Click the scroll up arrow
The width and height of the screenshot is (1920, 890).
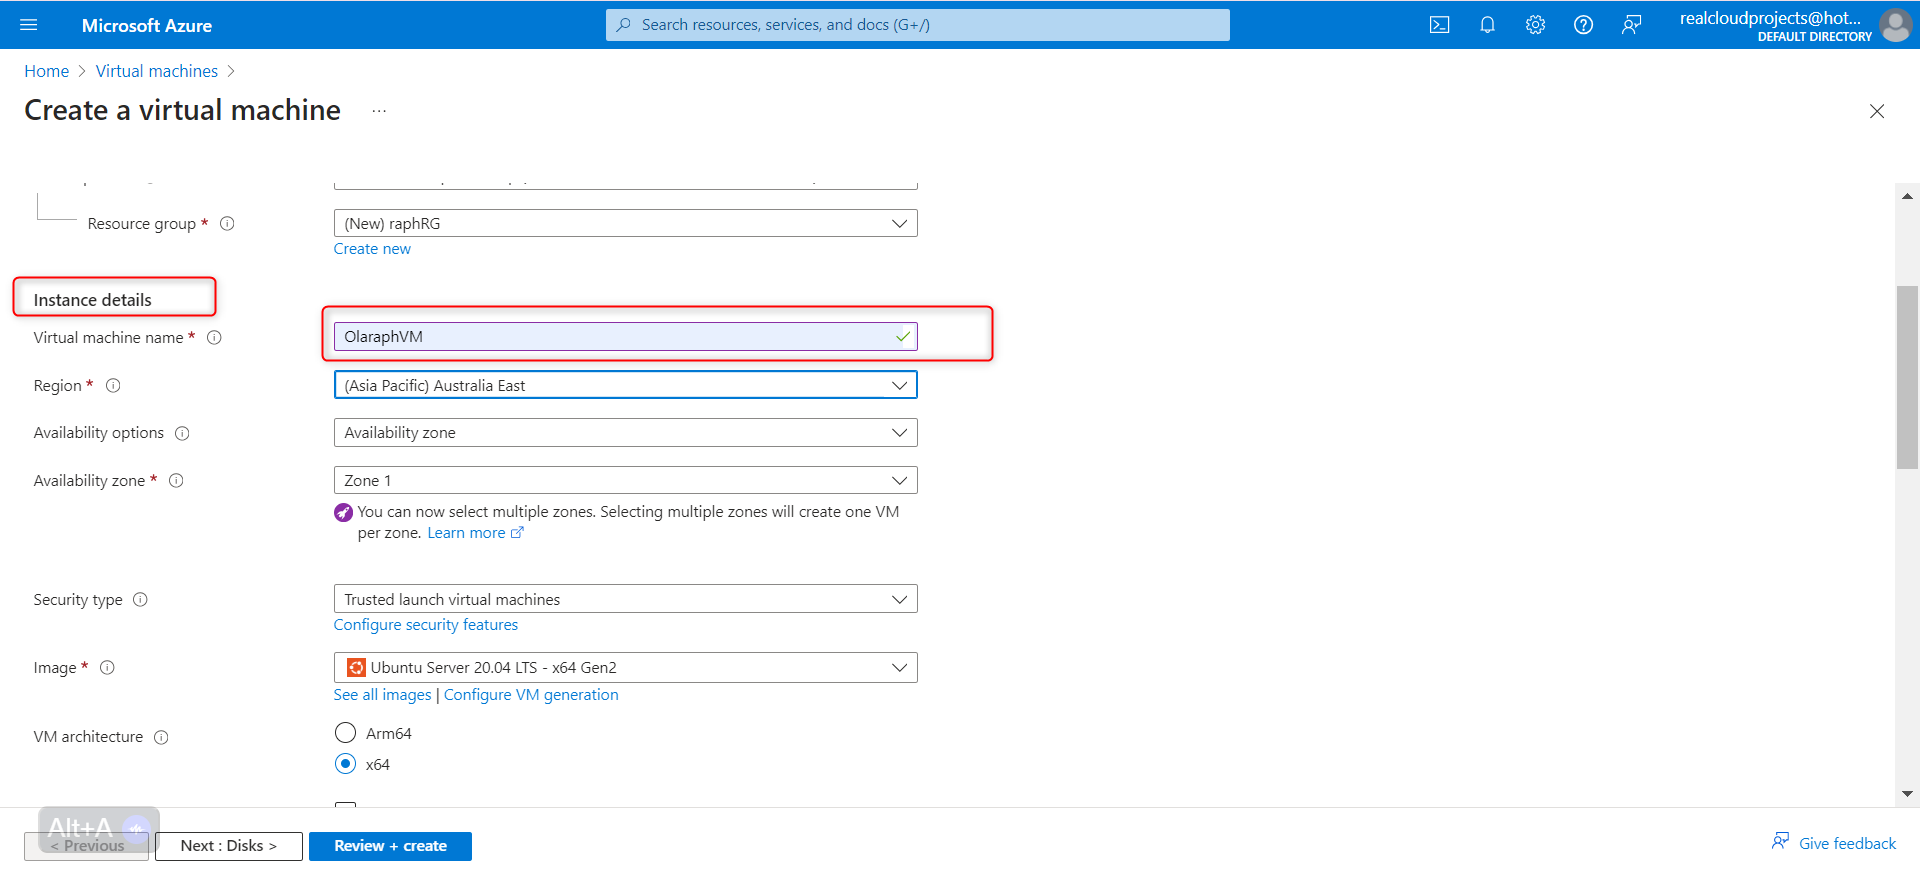pos(1907,196)
